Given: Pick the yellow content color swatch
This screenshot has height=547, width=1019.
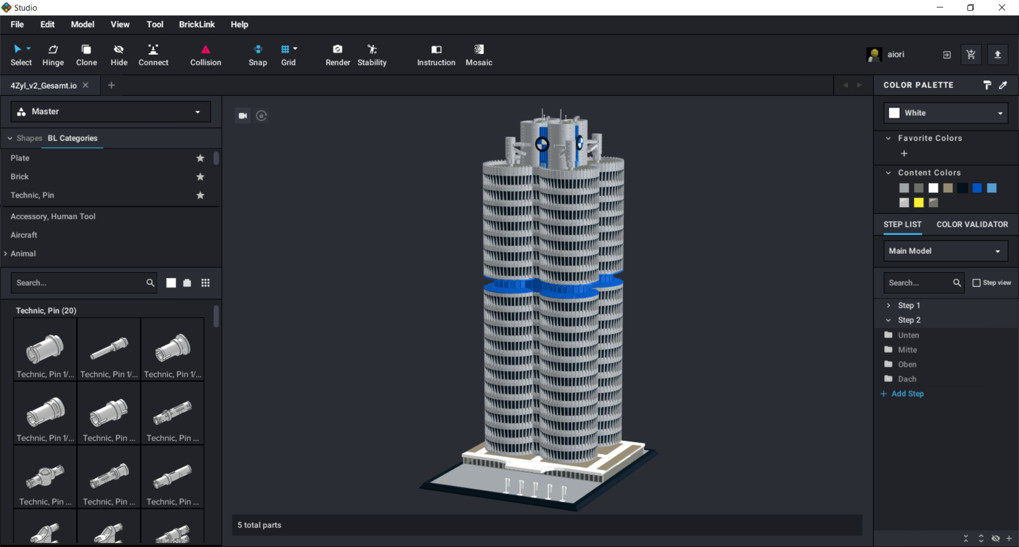Looking at the screenshot, I should pyautogui.click(x=918, y=203).
